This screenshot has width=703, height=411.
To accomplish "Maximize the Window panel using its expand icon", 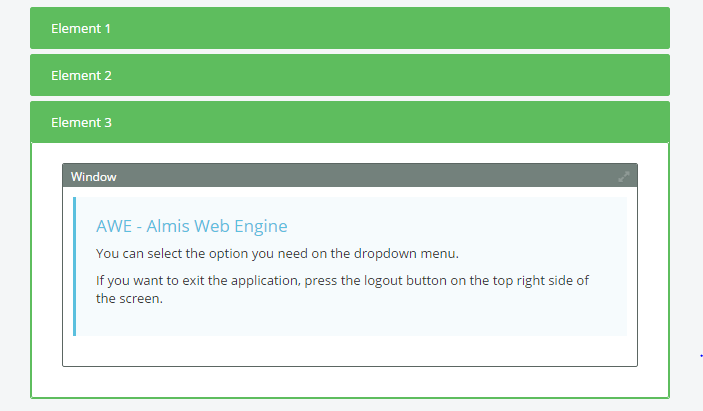I will point(624,177).
